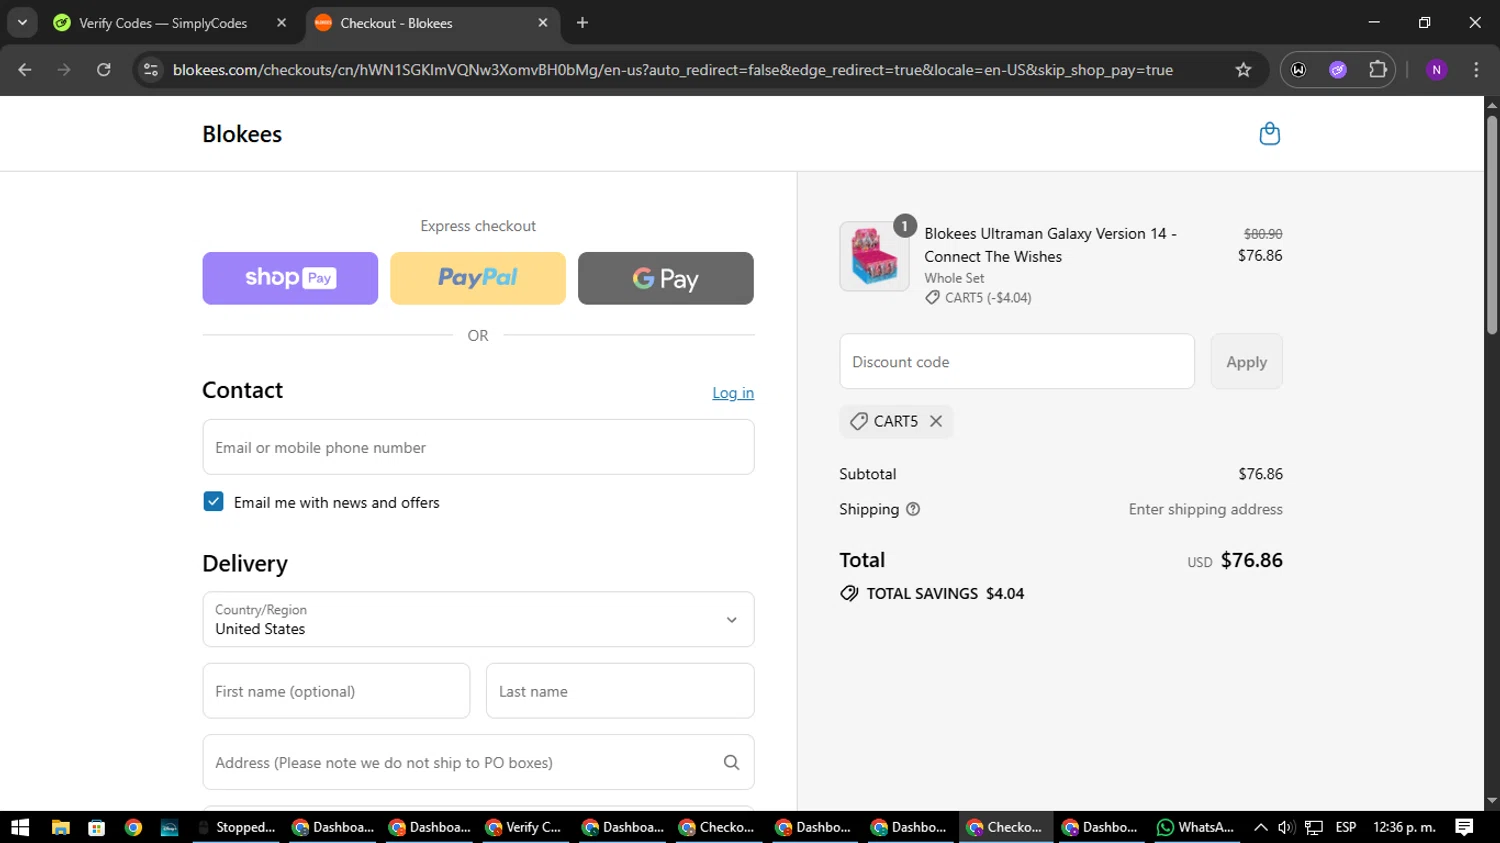Open WhatsApp taskbar window

coord(1196,827)
